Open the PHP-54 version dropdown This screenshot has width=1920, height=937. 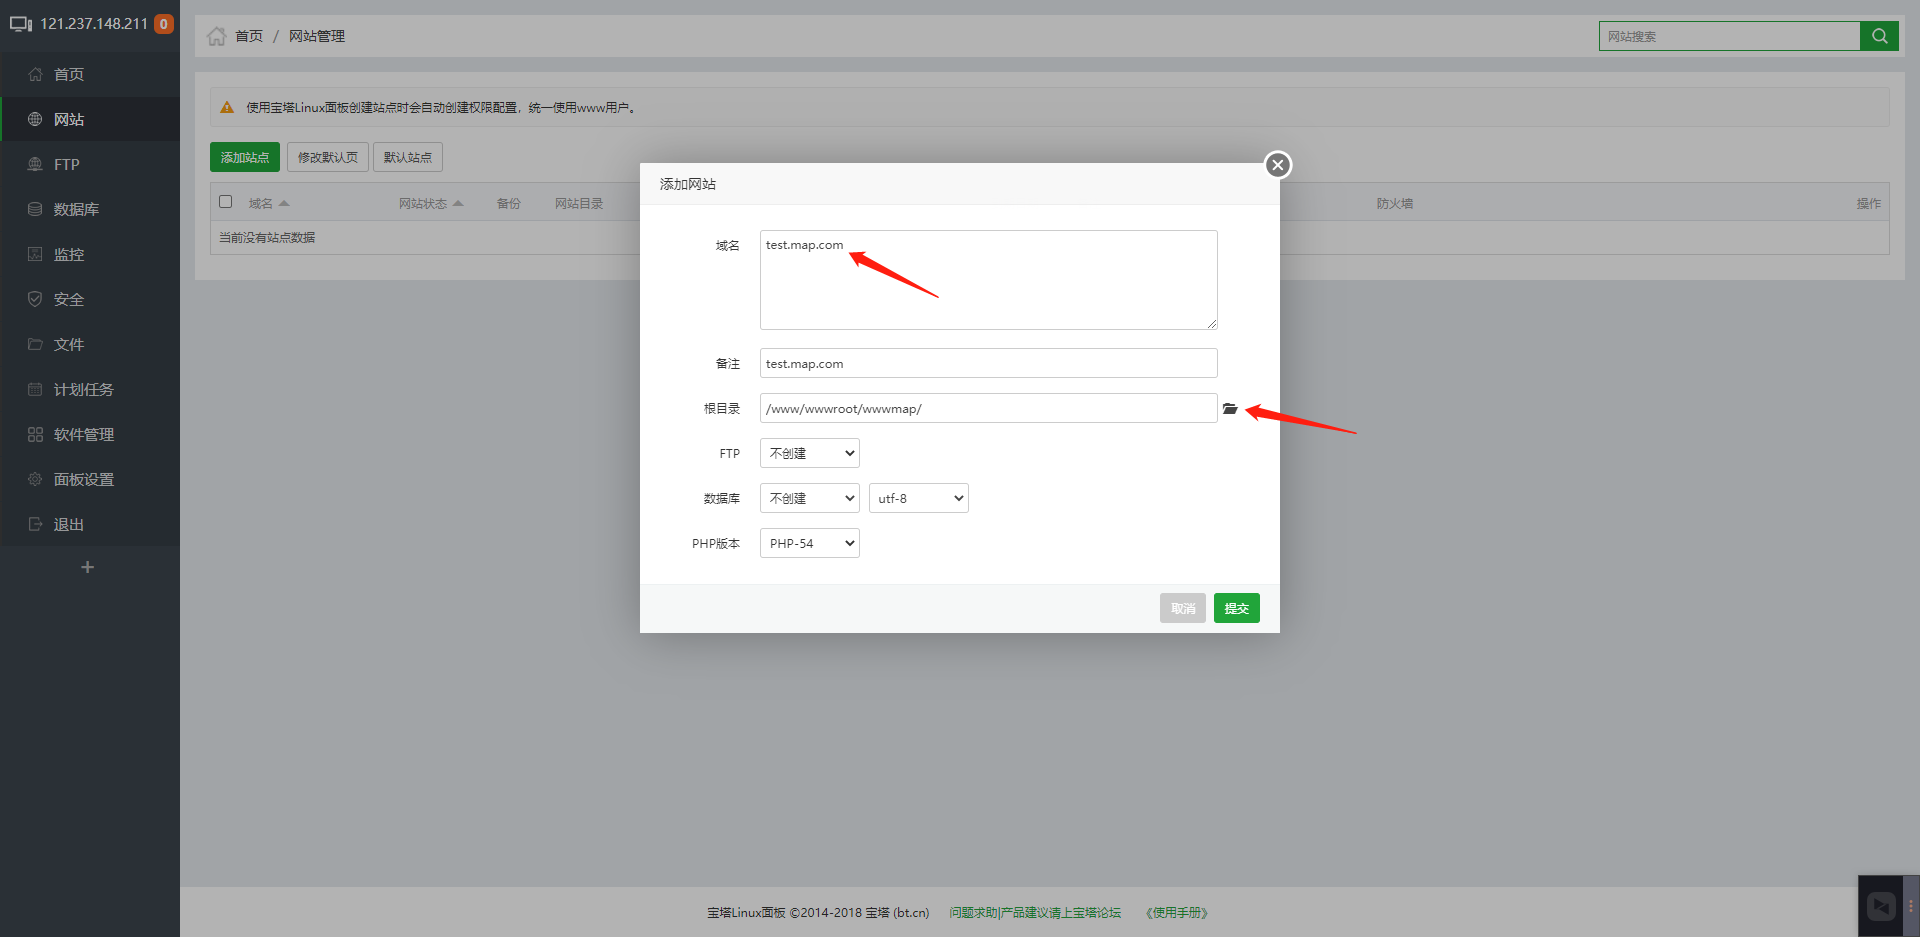pyautogui.click(x=809, y=543)
